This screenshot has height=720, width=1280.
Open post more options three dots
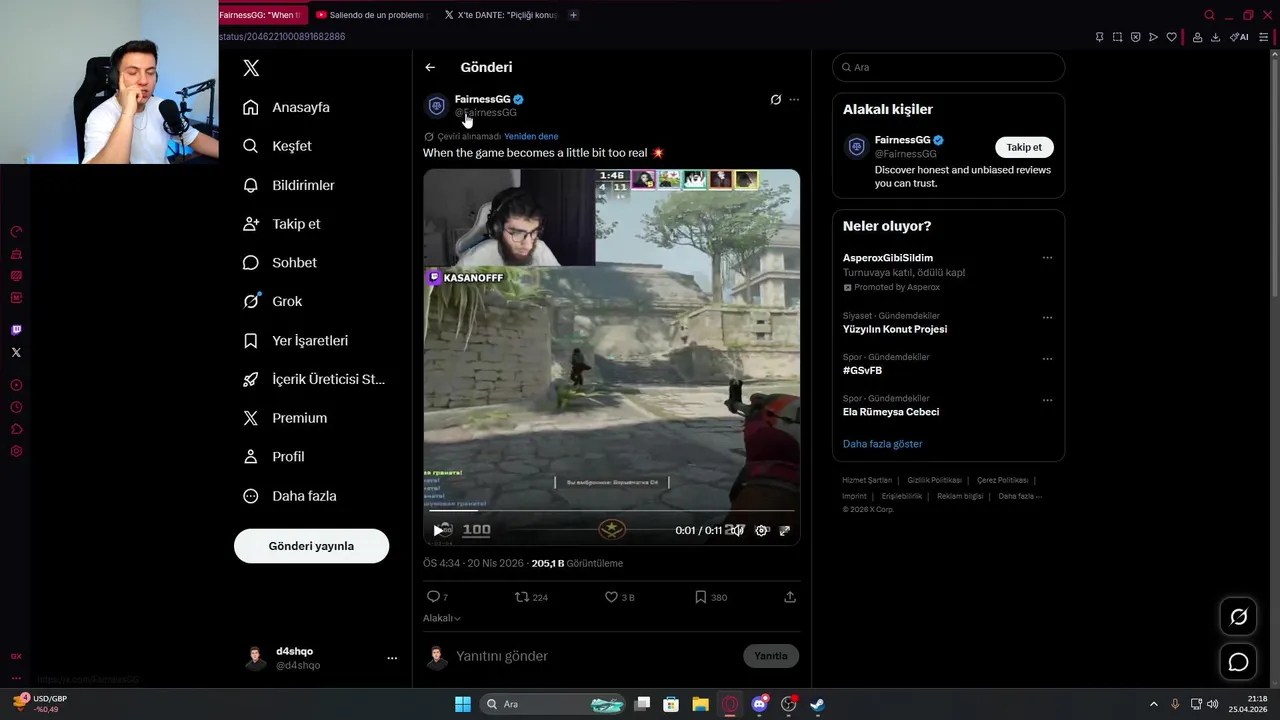794,100
